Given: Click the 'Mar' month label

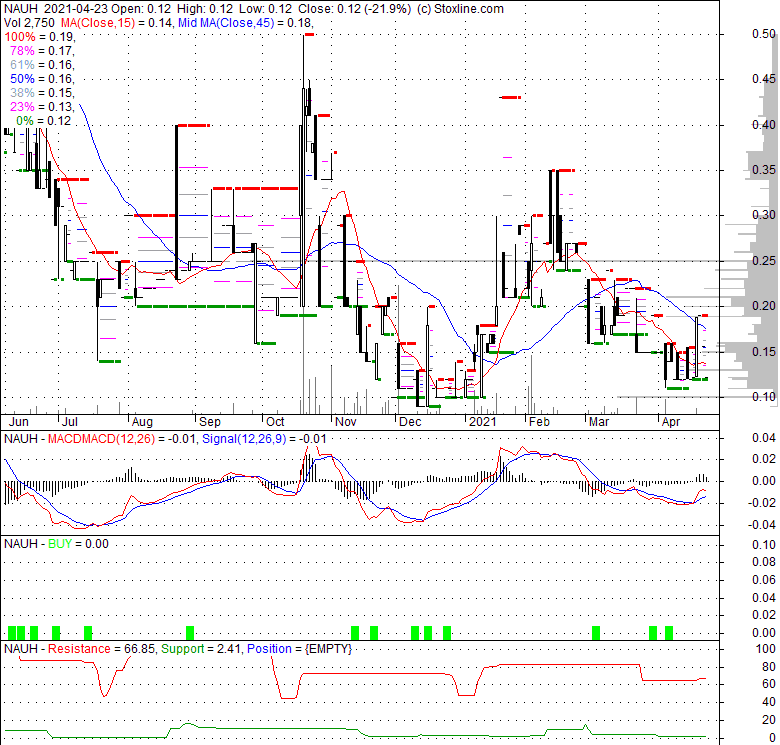Looking at the screenshot, I should pos(599,422).
